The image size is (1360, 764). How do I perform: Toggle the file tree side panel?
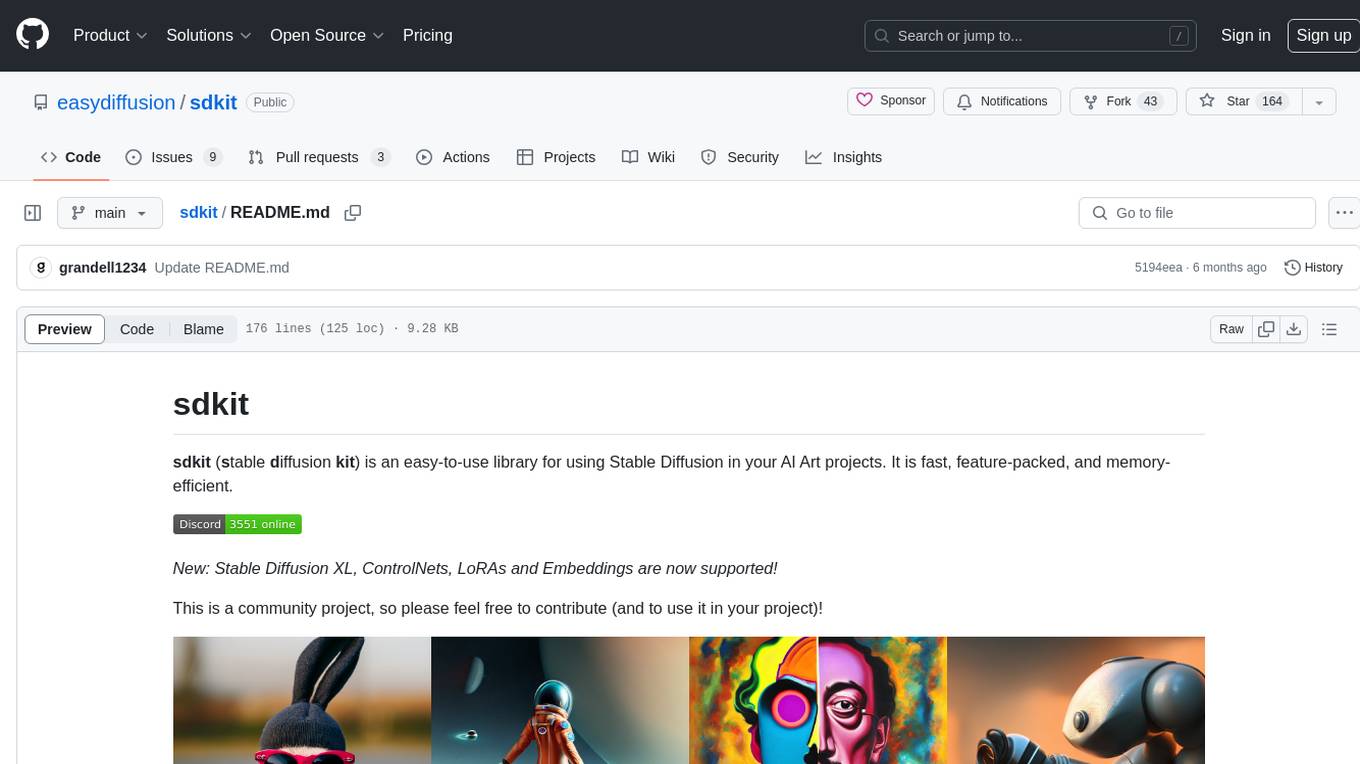point(33,213)
